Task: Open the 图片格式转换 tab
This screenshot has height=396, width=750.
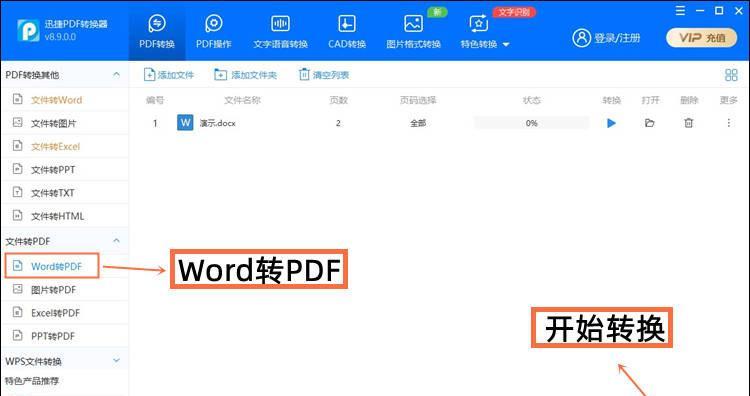Action: pos(413,32)
